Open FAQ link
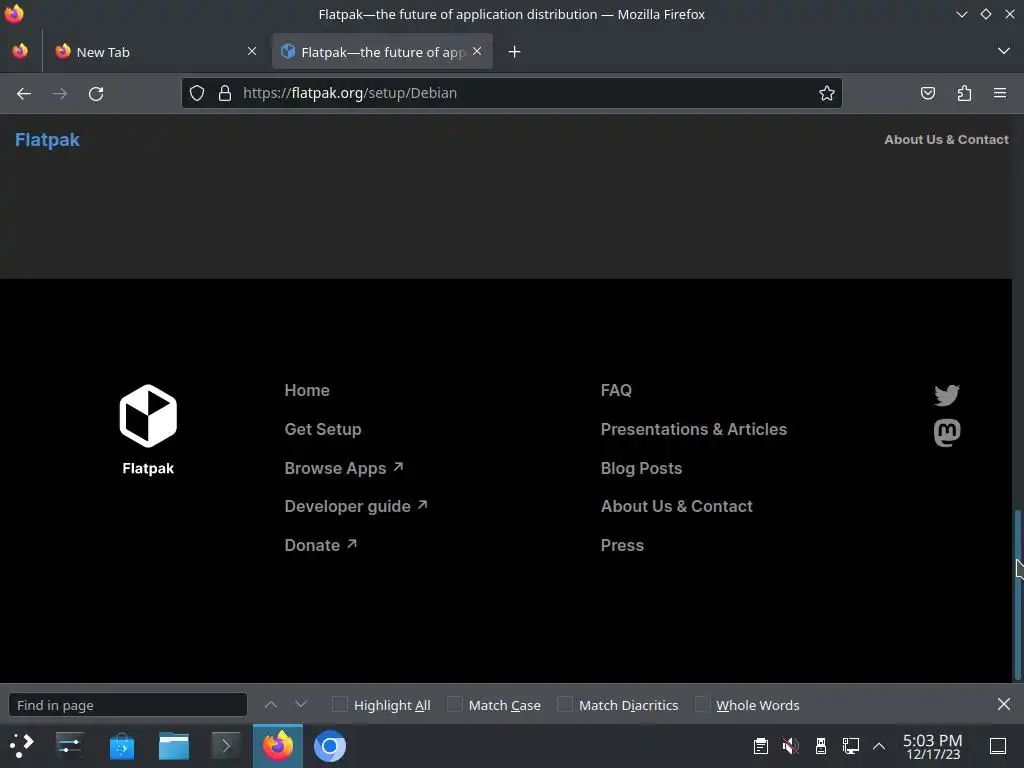The height and width of the screenshot is (768, 1024). (616, 390)
